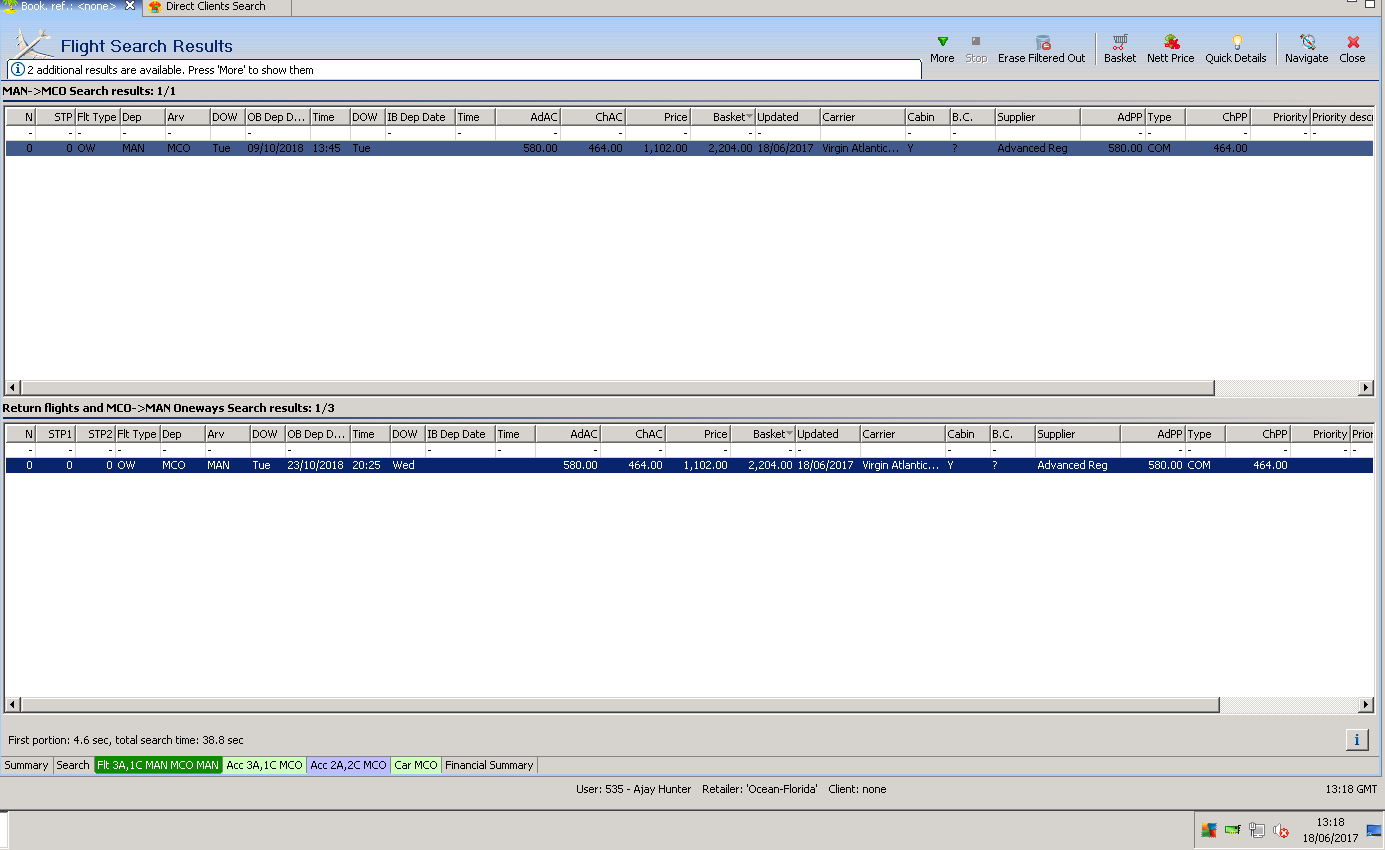Click the More toolbar icon

[x=942, y=42]
